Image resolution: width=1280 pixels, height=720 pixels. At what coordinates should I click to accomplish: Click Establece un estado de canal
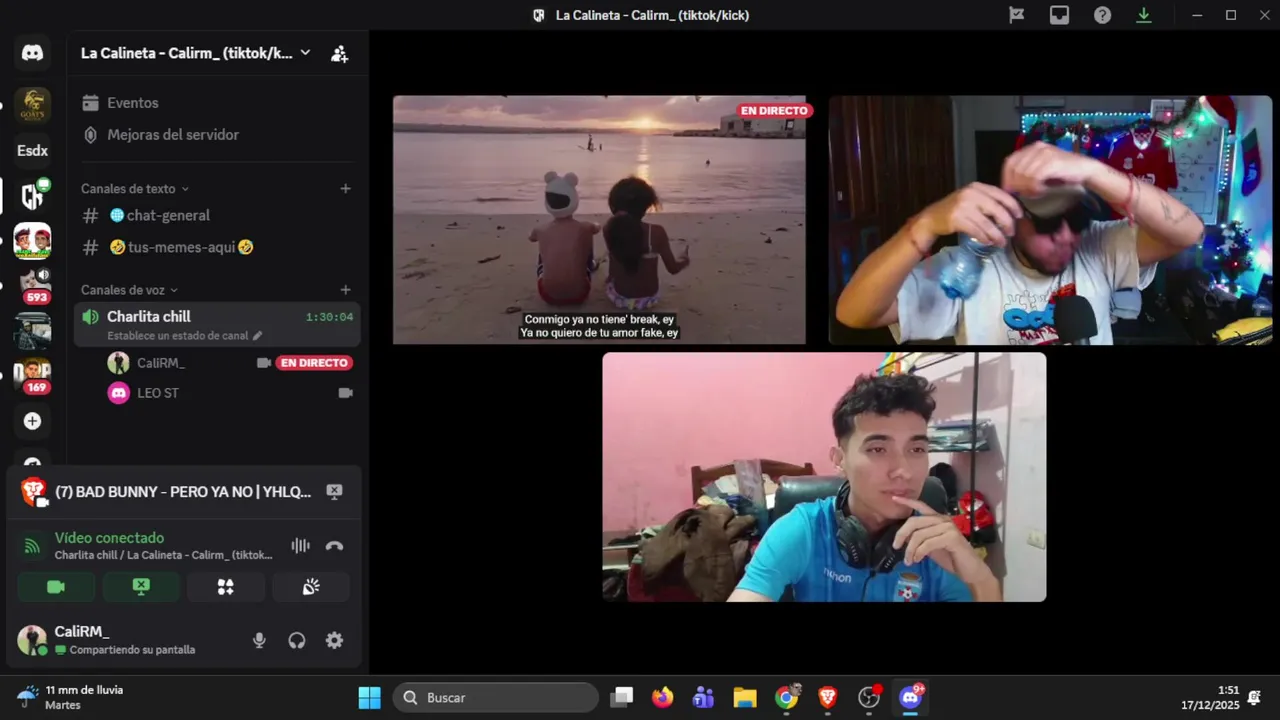184,336
